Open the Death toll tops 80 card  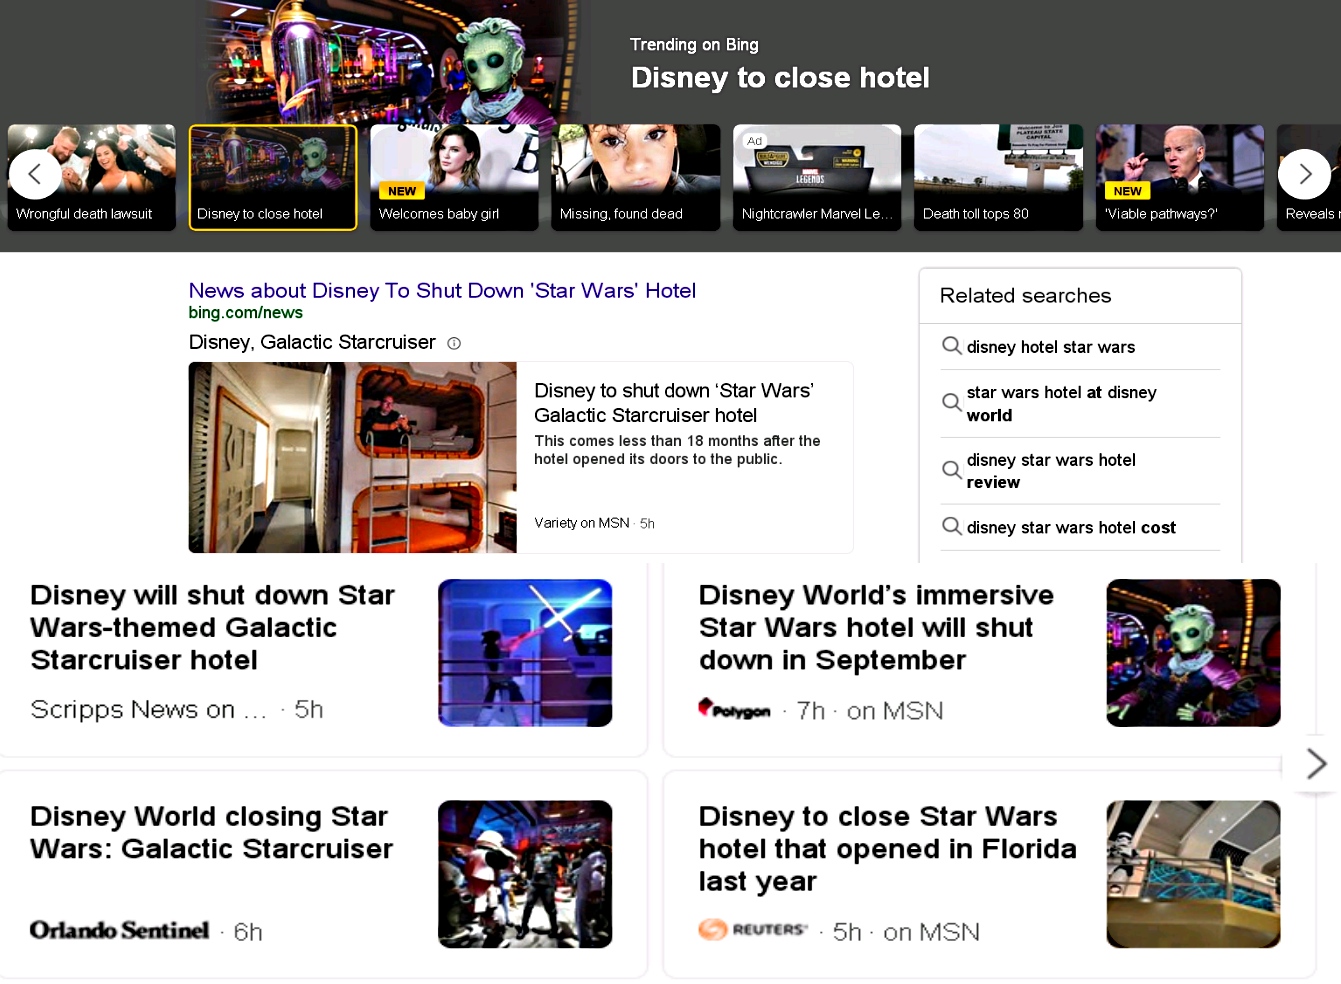(998, 177)
